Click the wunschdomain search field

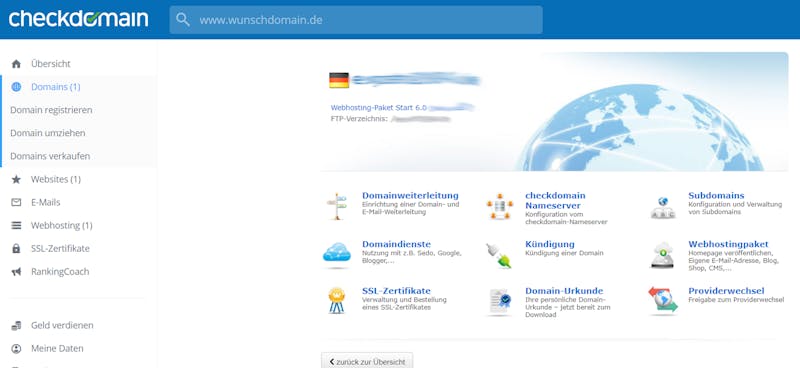tap(356, 20)
